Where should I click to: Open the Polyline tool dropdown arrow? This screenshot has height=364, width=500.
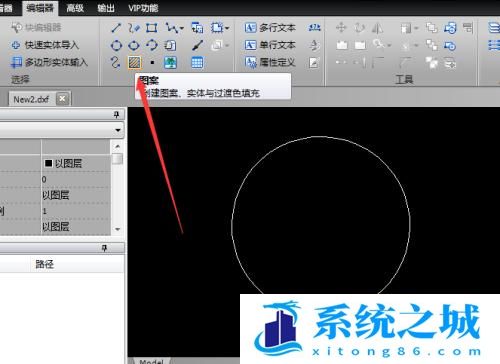[182, 28]
